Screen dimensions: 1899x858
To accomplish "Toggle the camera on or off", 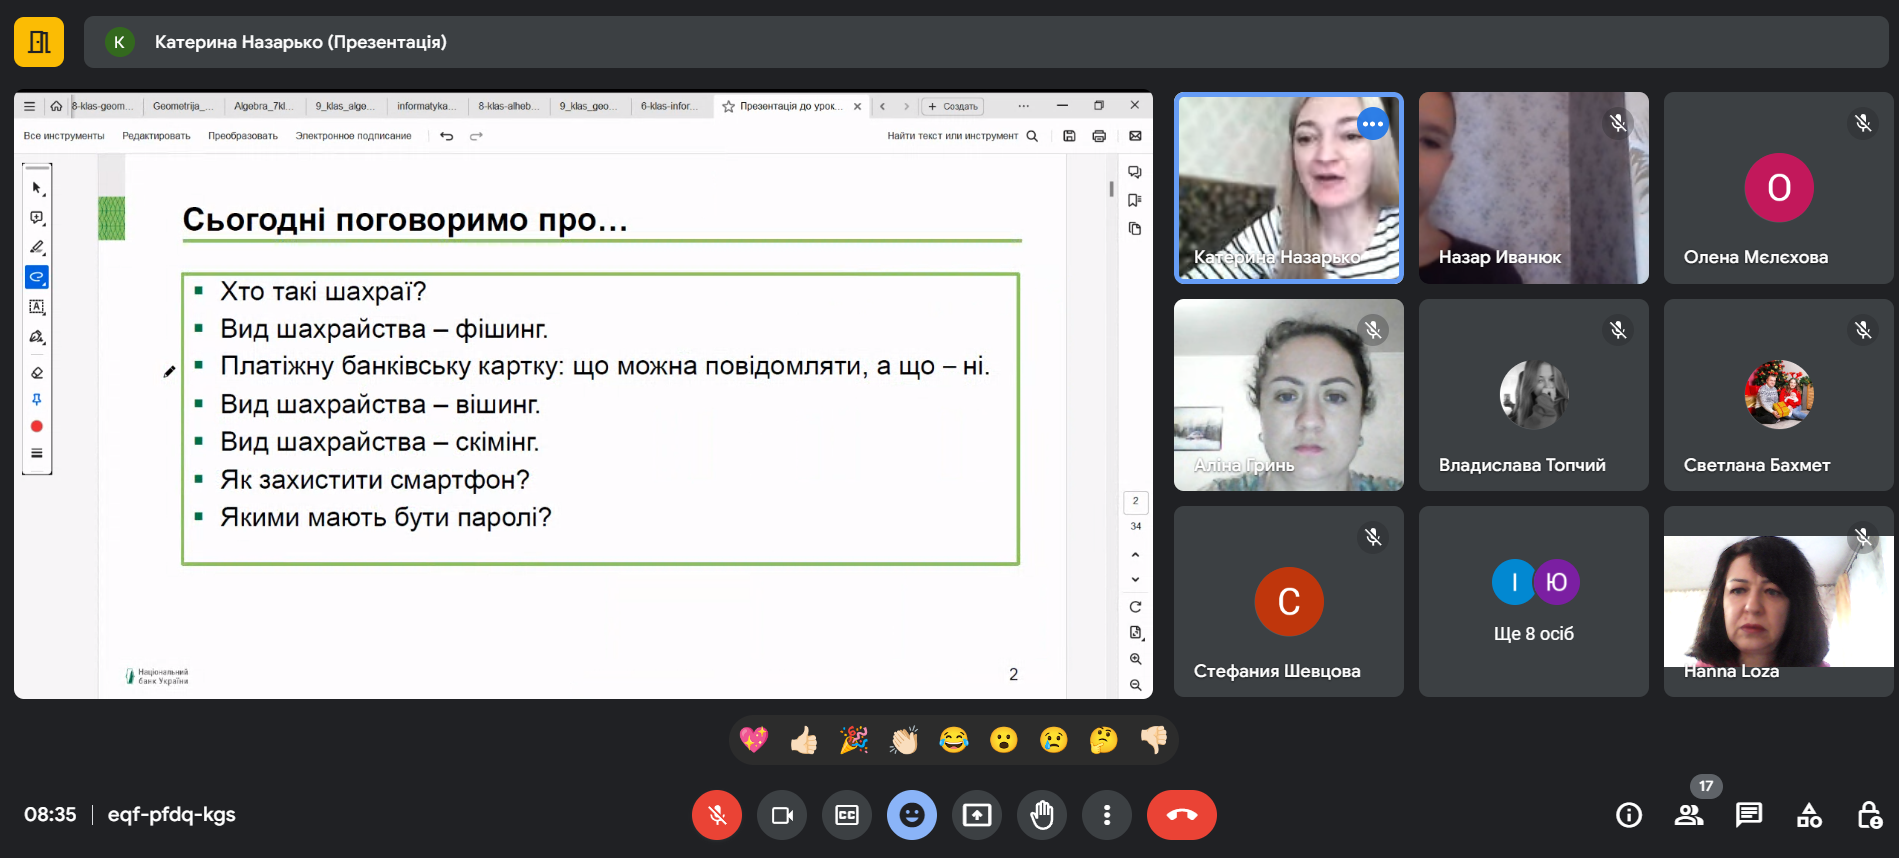I will (x=782, y=815).
